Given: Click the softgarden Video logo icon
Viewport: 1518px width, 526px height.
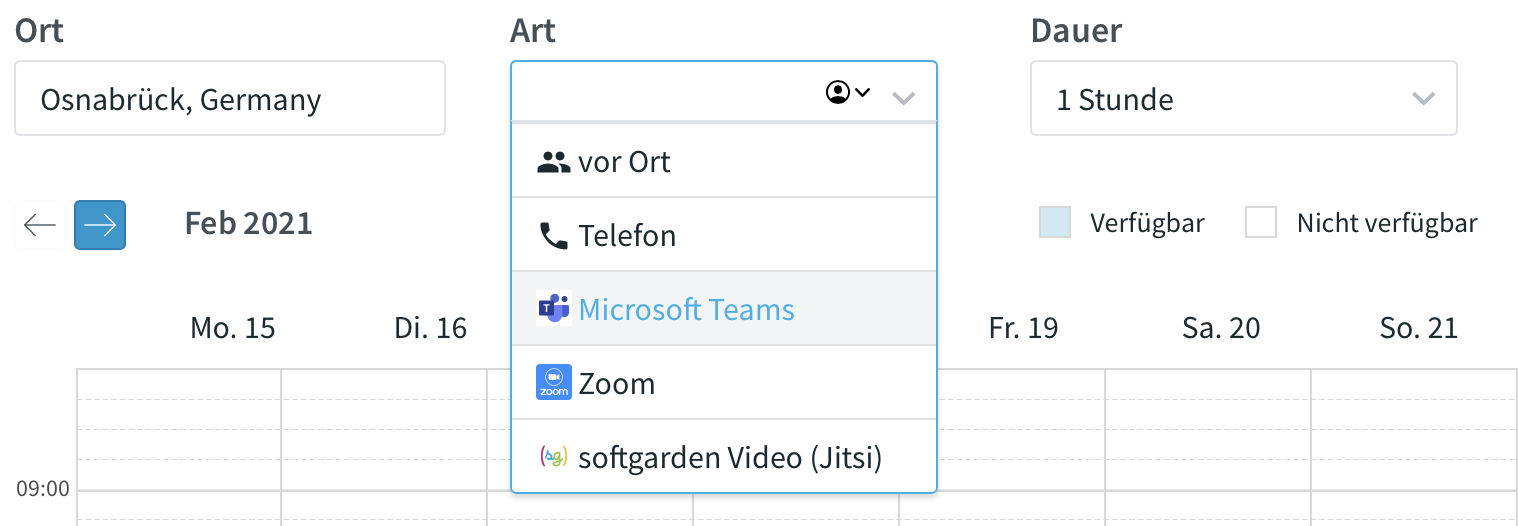Looking at the screenshot, I should pos(553,457).
